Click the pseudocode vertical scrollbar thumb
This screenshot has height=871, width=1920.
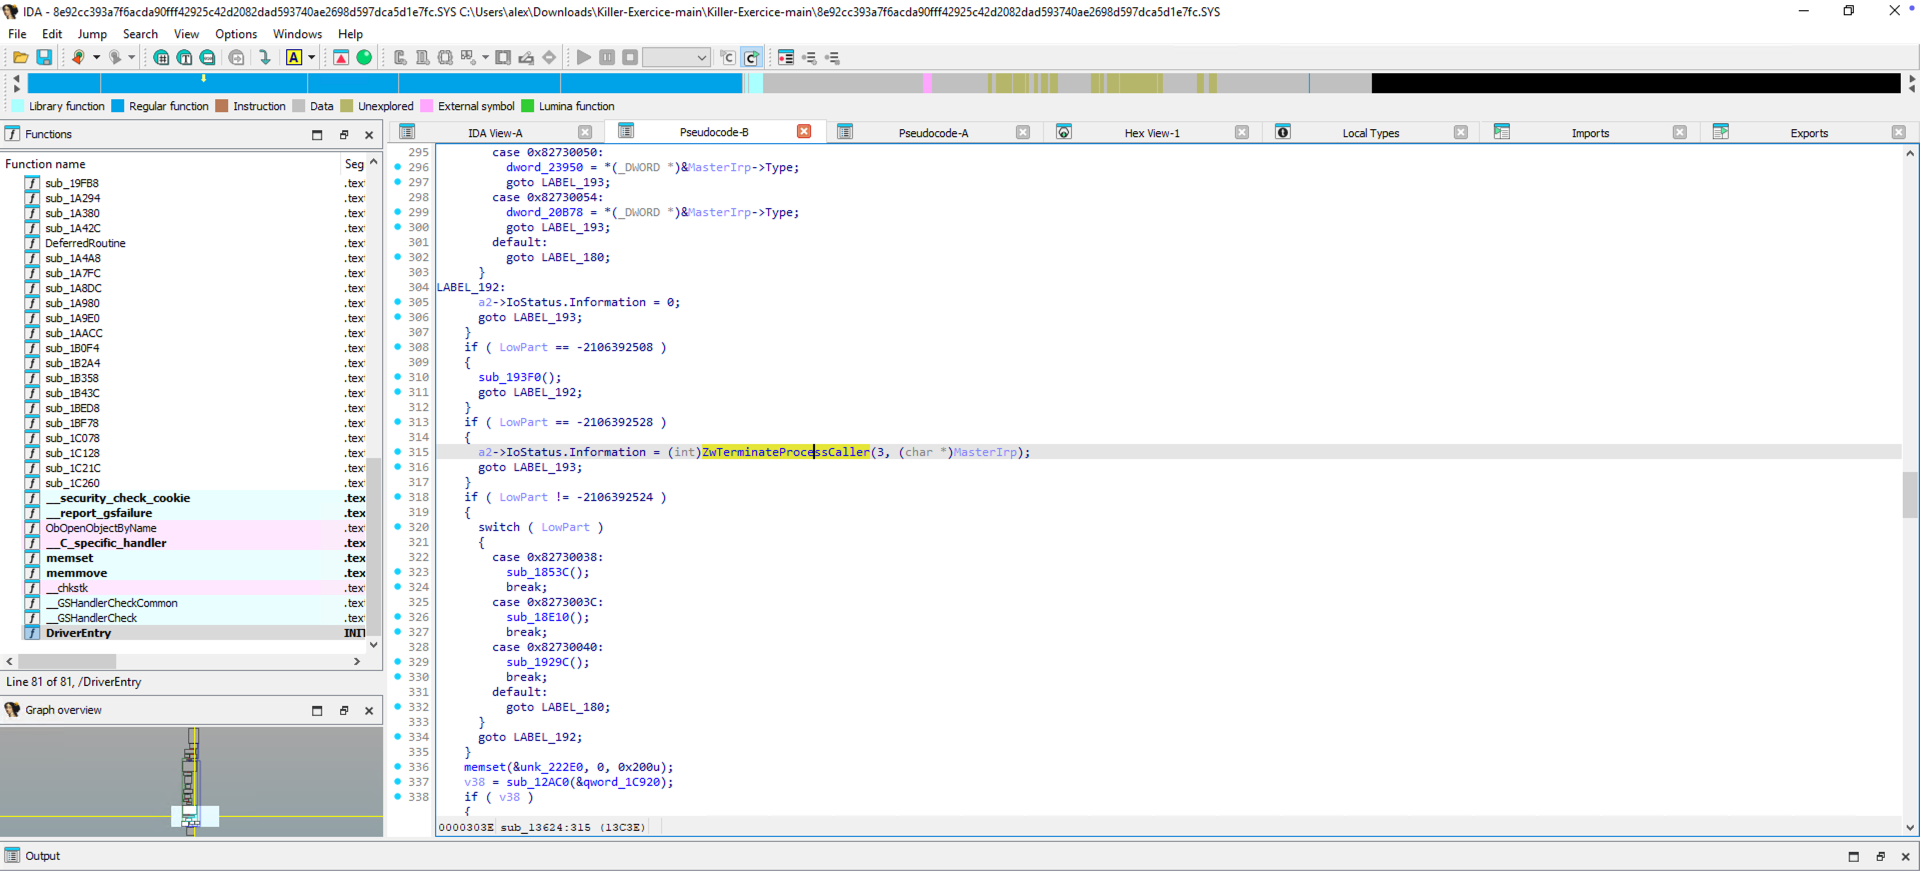pyautogui.click(x=1909, y=494)
